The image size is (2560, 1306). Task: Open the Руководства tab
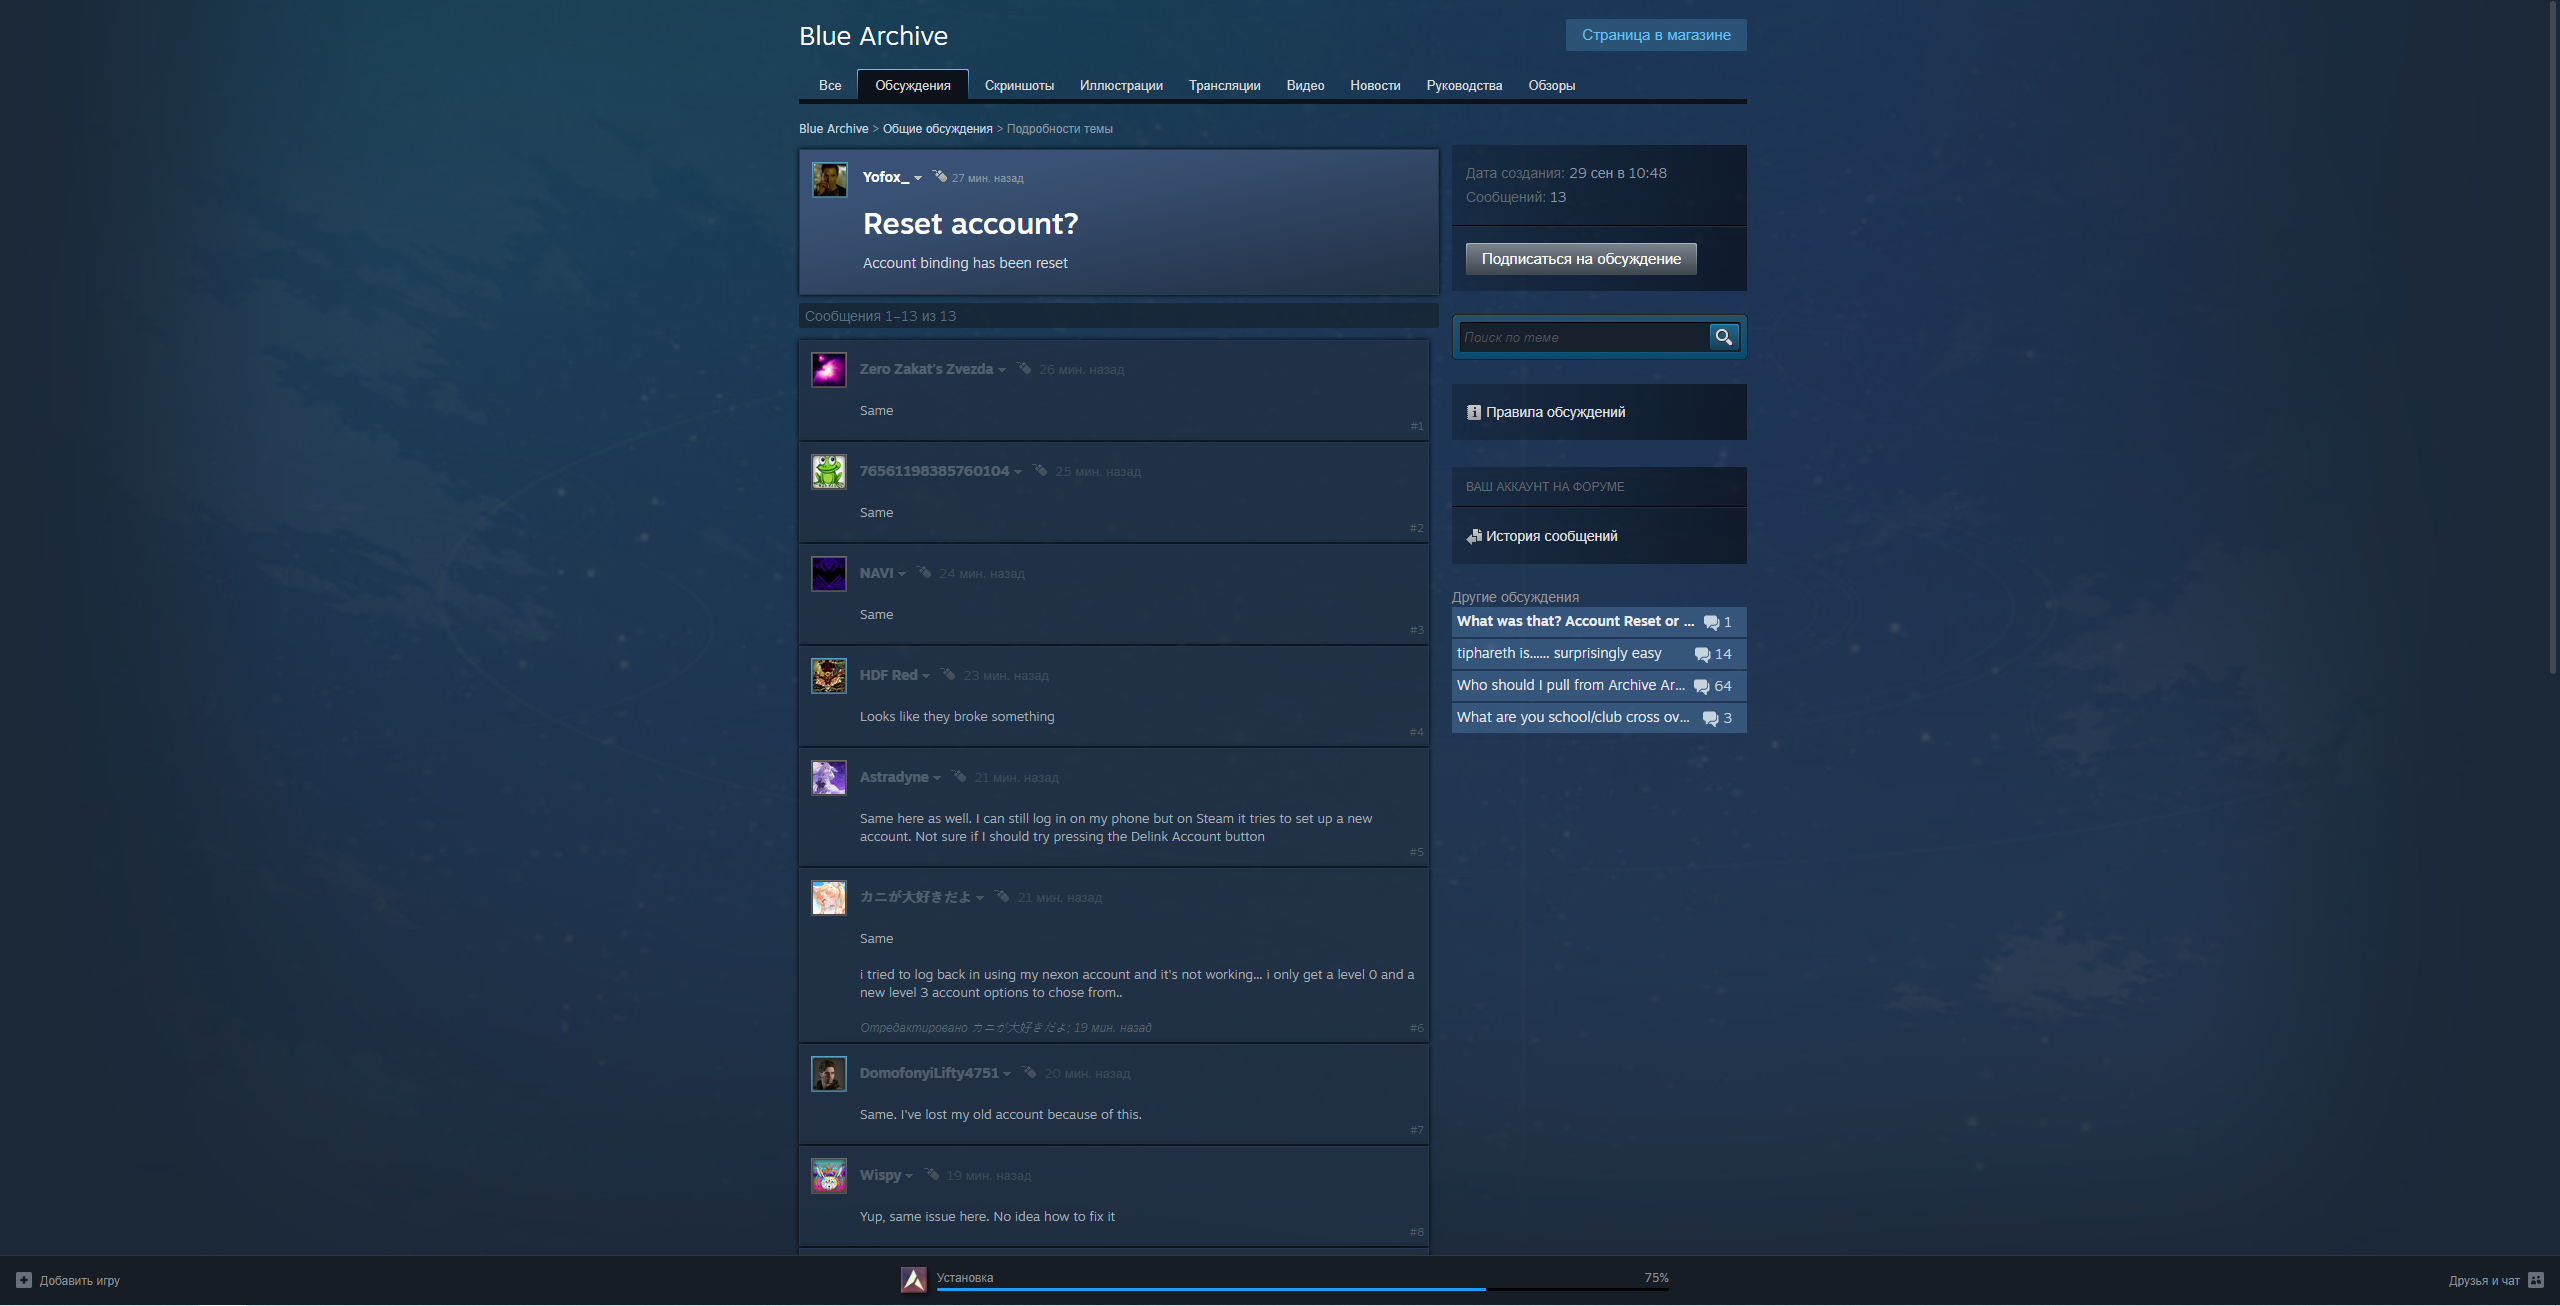pyautogui.click(x=1463, y=85)
